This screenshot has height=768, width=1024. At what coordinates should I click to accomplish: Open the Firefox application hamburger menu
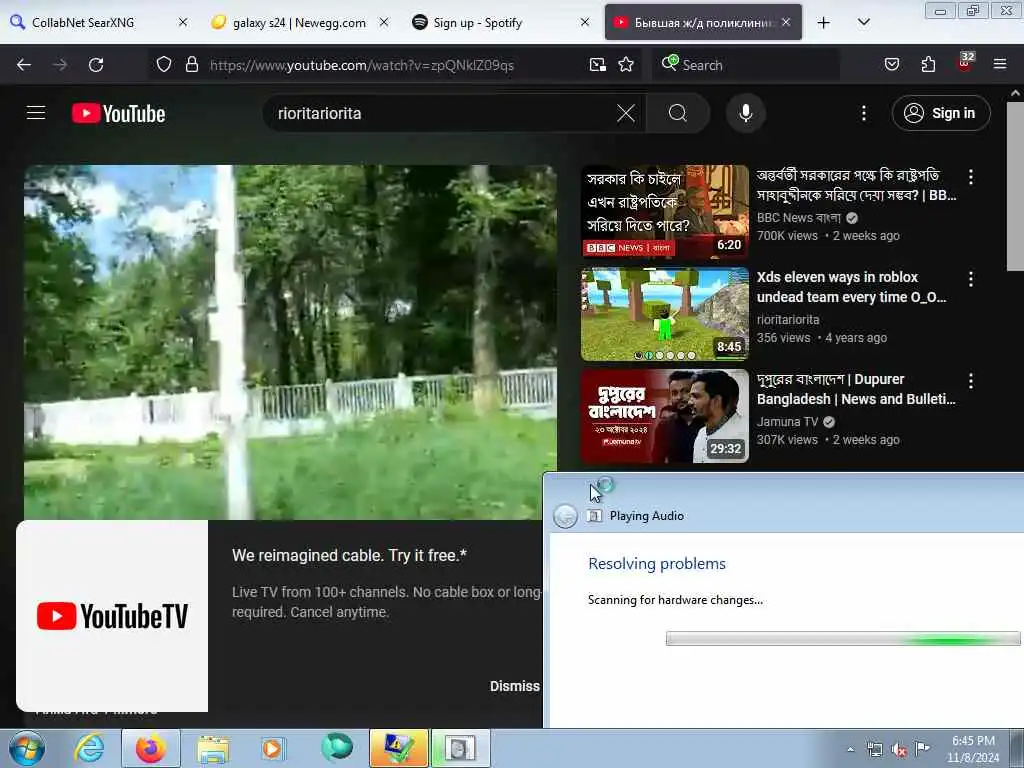click(1000, 65)
